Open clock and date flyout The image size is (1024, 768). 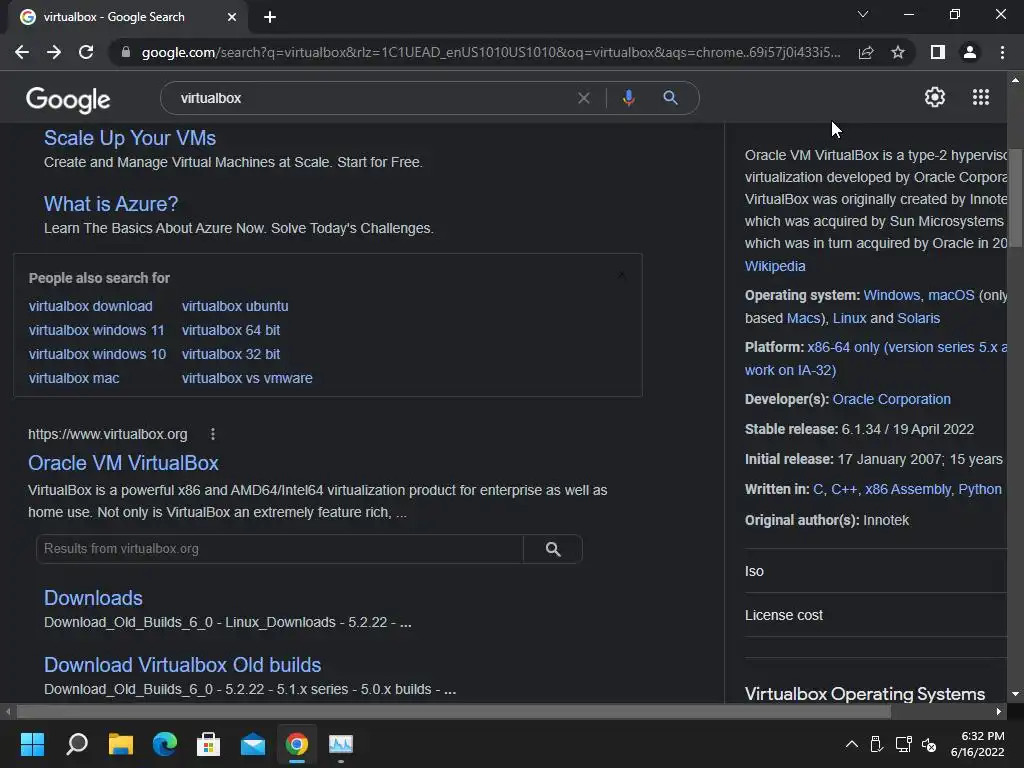(x=977, y=744)
